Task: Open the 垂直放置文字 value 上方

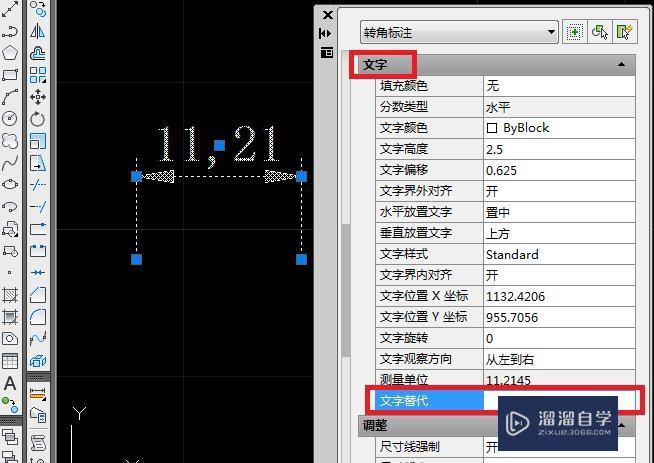Action: click(559, 233)
